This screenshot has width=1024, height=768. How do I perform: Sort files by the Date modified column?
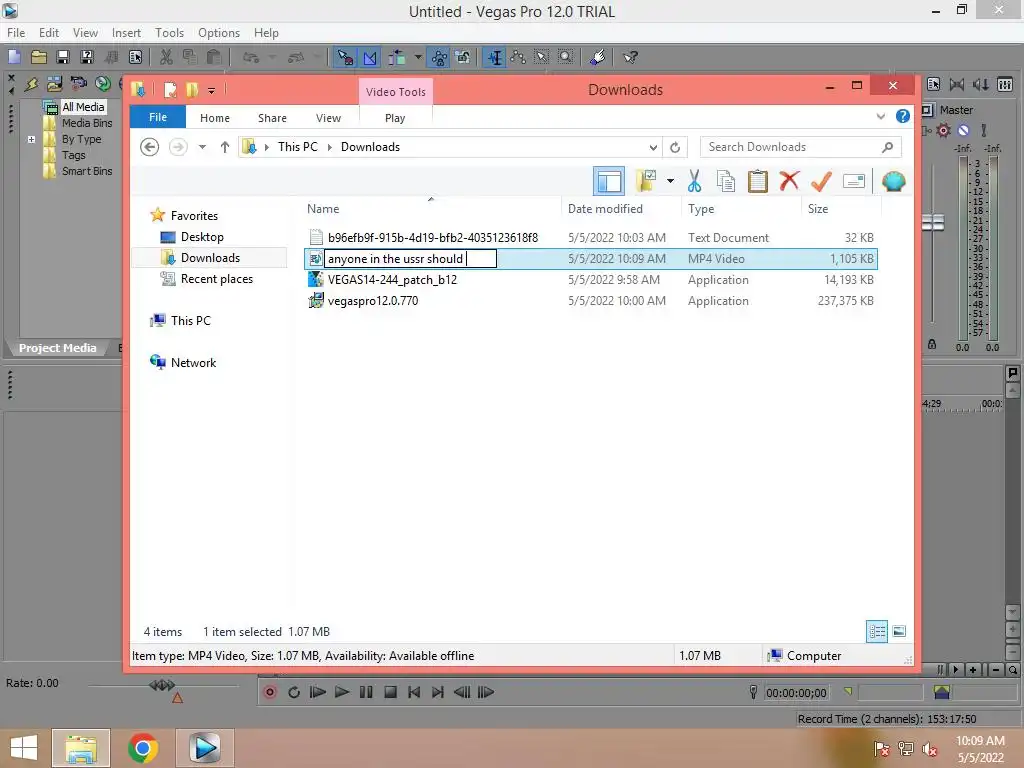click(x=605, y=209)
